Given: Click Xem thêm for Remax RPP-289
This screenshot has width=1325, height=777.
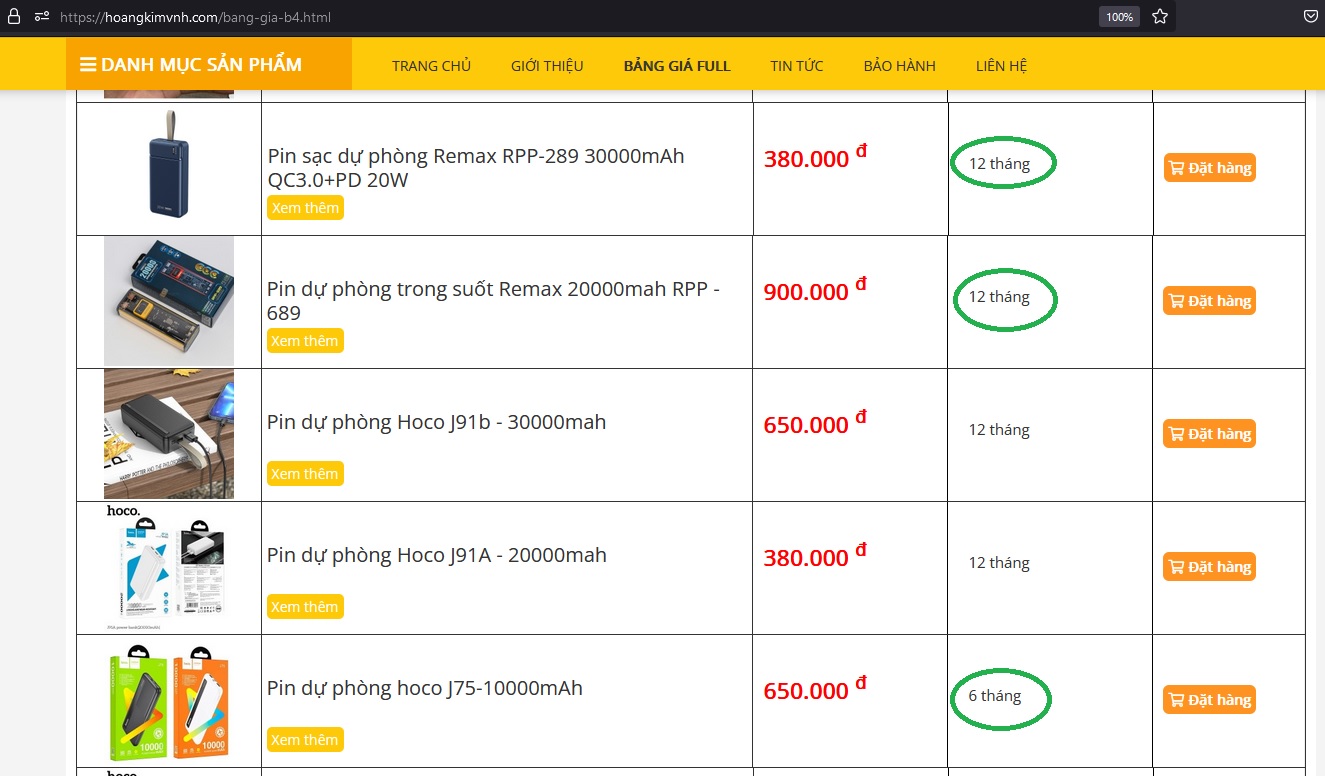Looking at the screenshot, I should 305,208.
